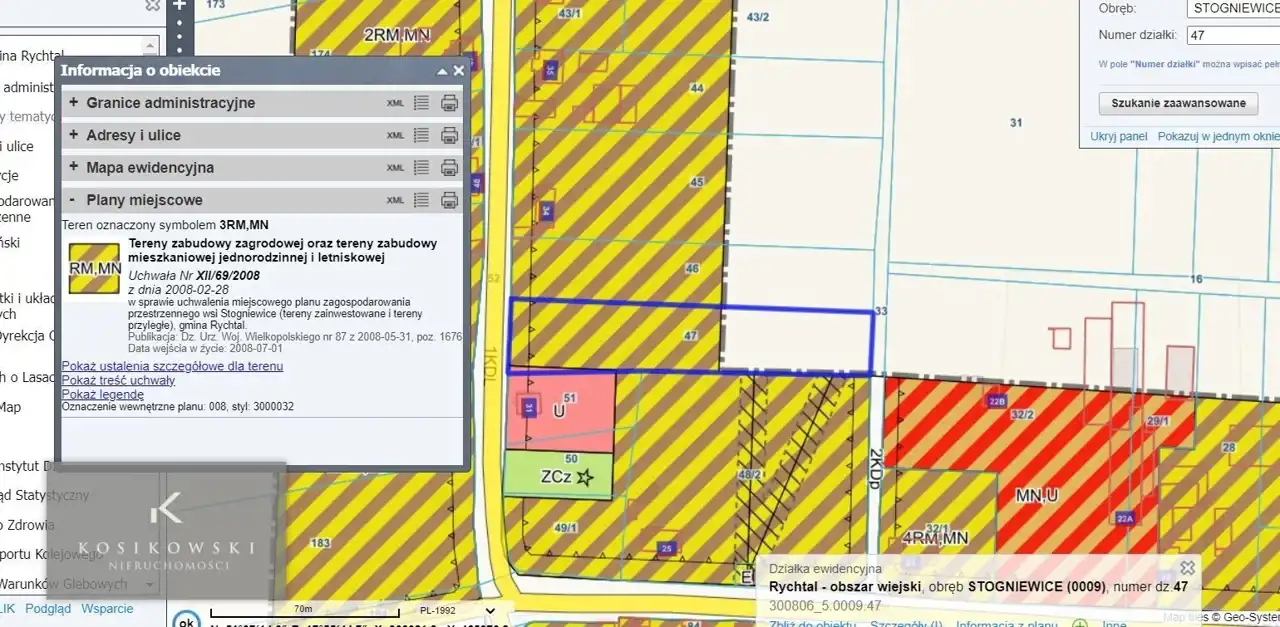Show the legend via Pokaż legendę
Screen dimensions: 1280x627
coord(102,394)
